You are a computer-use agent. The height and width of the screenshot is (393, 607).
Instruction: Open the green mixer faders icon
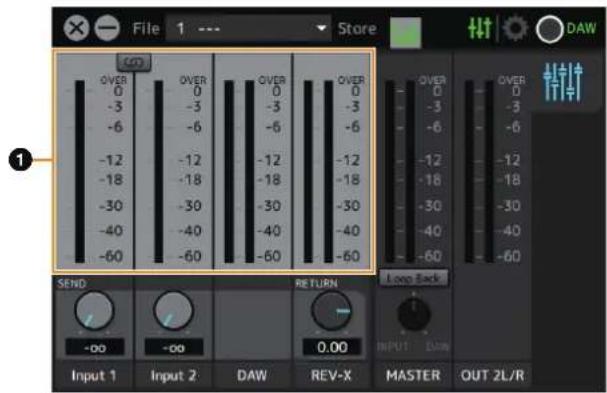pos(479,28)
